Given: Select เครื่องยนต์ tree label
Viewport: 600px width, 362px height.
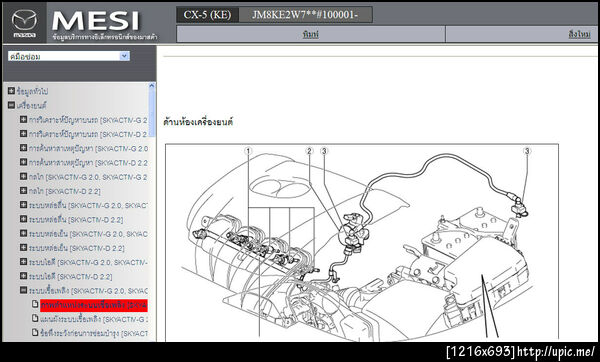Looking at the screenshot, I should pyautogui.click(x=31, y=106).
